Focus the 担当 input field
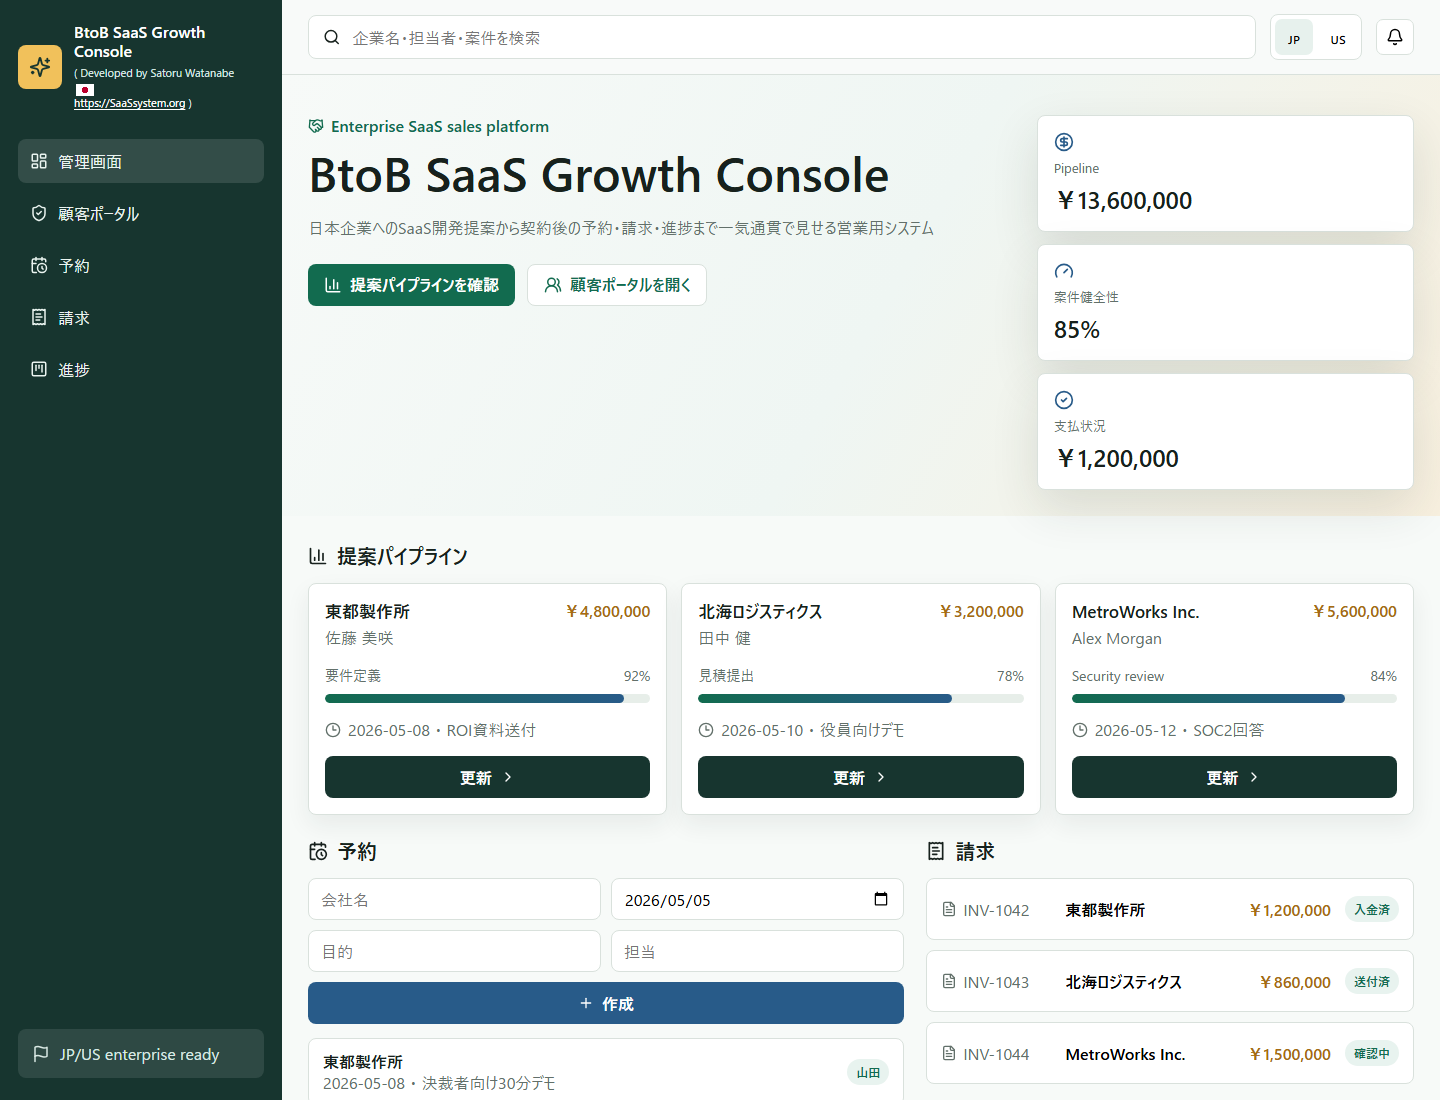 tap(757, 951)
